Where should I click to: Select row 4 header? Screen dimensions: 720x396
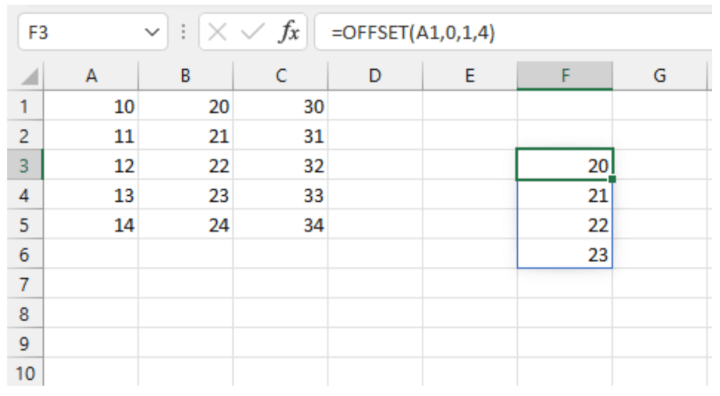(25, 195)
